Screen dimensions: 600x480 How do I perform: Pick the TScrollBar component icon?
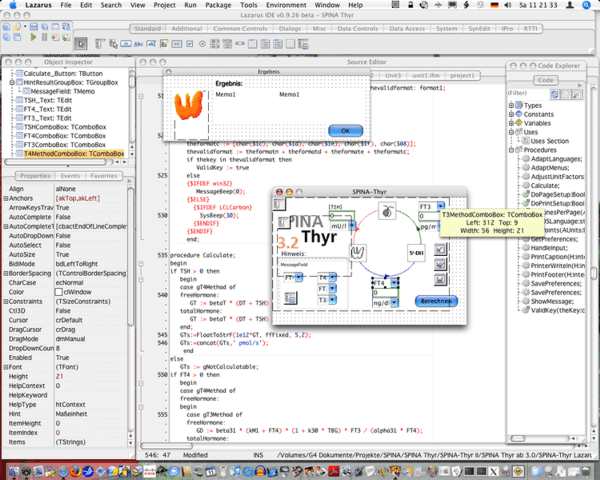pyautogui.click(x=240, y=44)
